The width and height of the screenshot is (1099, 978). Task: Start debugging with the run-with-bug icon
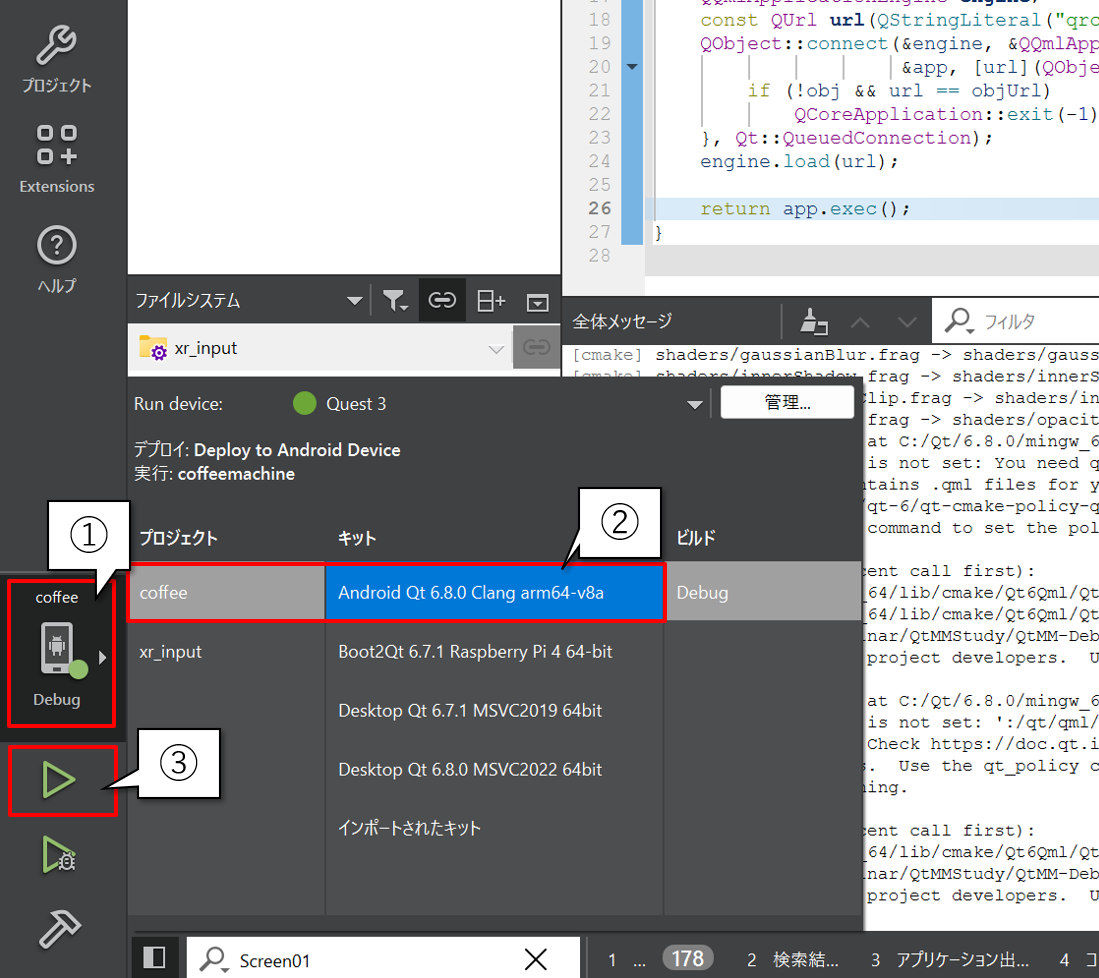pyautogui.click(x=58, y=856)
